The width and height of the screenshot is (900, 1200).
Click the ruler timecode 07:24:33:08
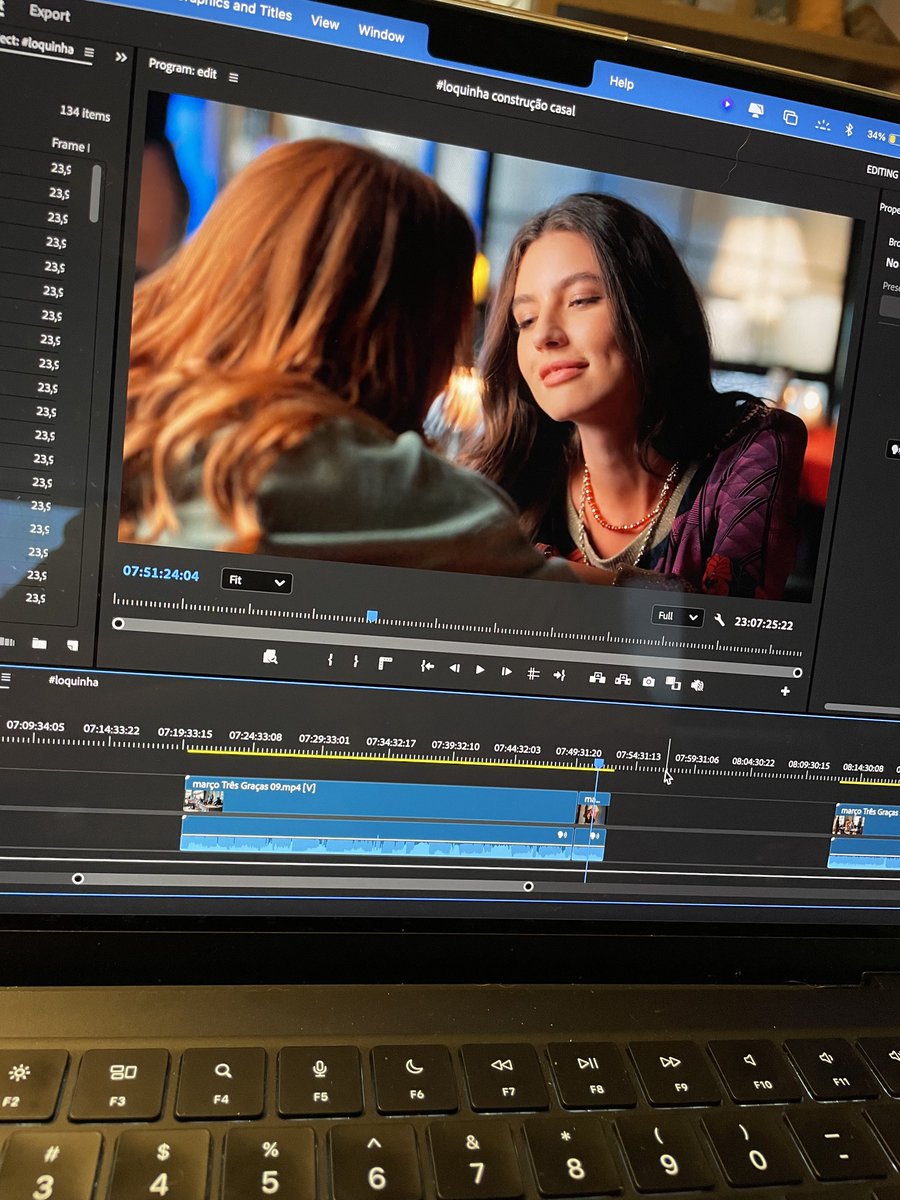(x=255, y=736)
